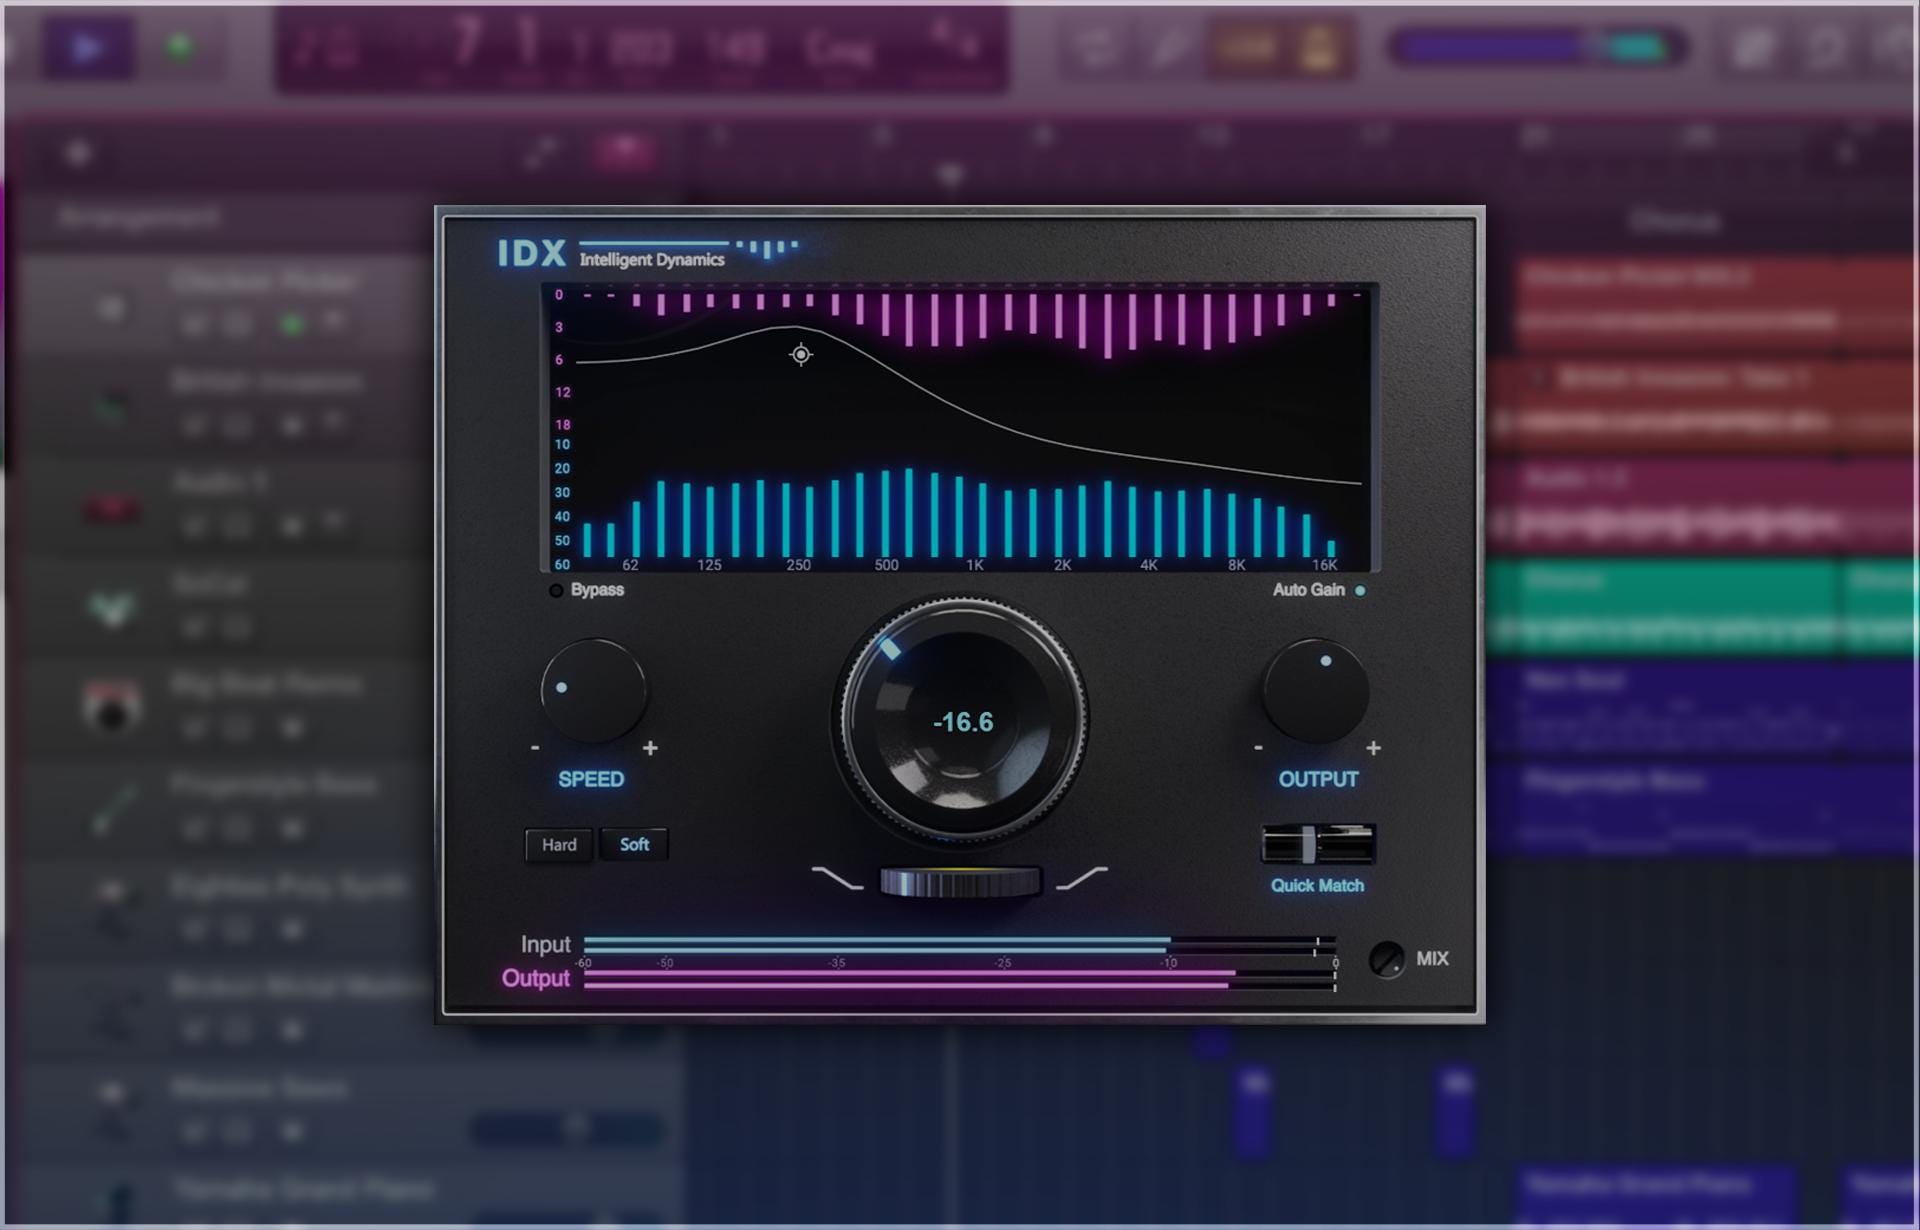Click the horizontal knee wheel below main knob

[960, 883]
